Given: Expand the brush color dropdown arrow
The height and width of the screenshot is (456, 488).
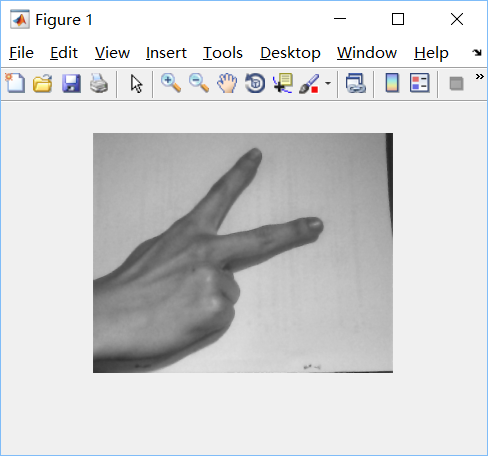Looking at the screenshot, I should (328, 83).
